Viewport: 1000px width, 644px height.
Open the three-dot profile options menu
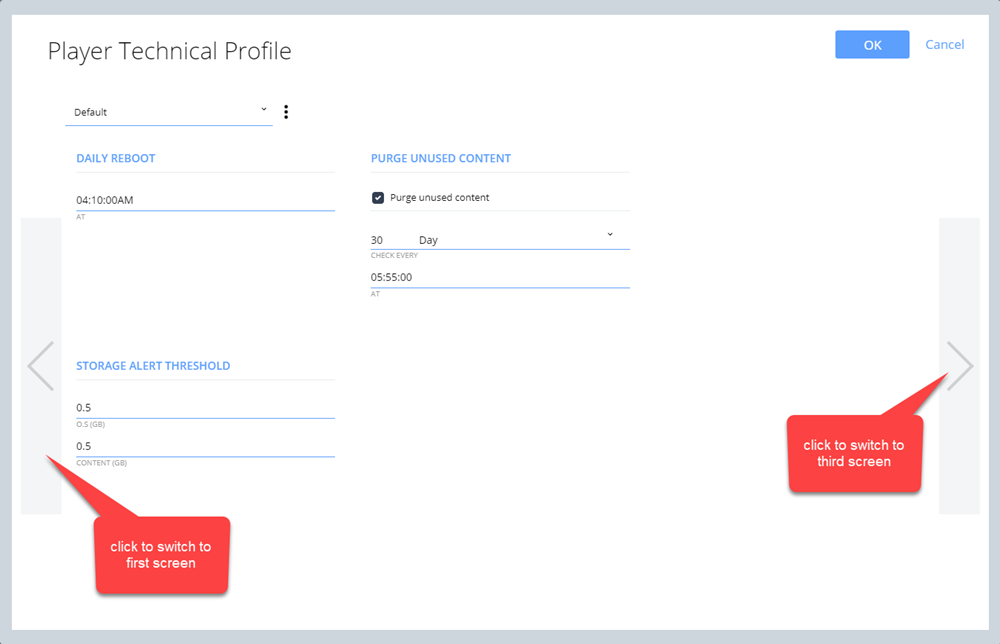(286, 112)
